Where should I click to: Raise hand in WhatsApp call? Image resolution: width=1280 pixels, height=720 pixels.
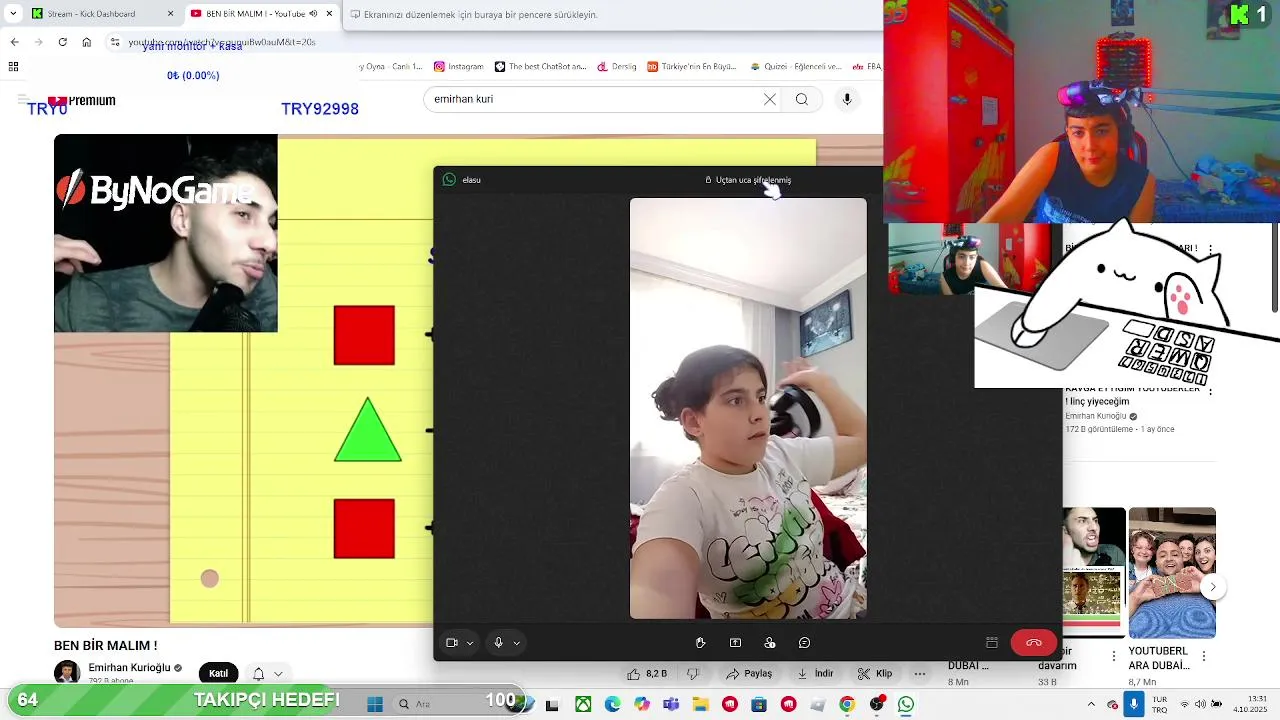(700, 643)
